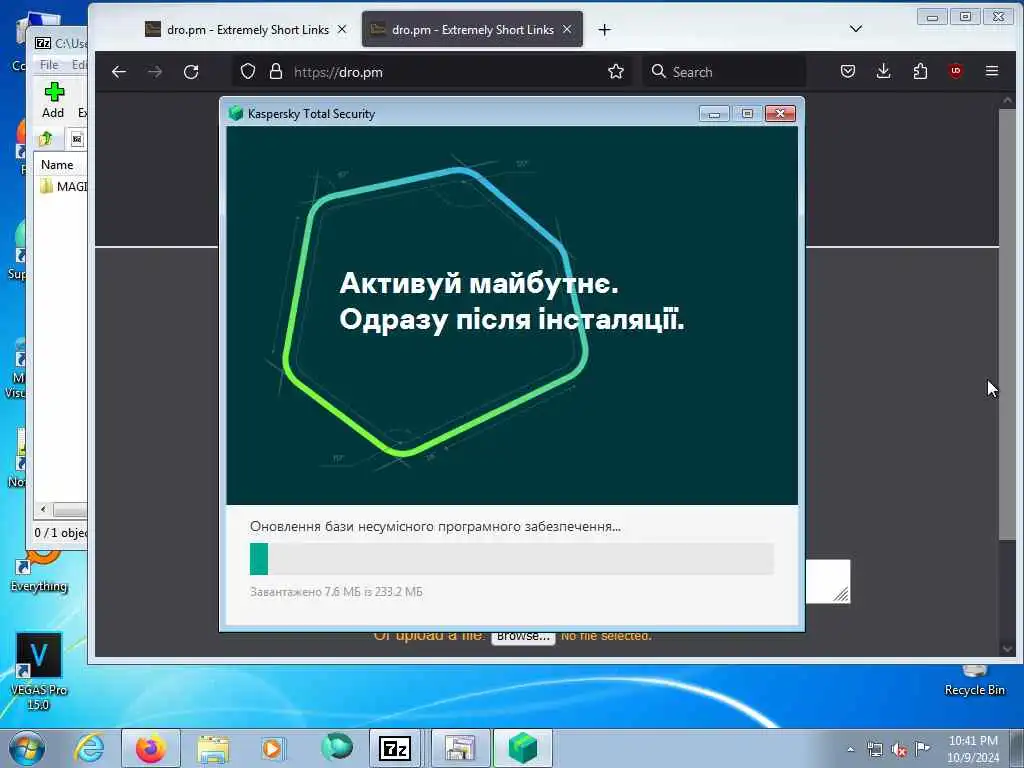The image size is (1024, 768).
Task: Select the Everything desktop shortcut
Action: [x=39, y=572]
